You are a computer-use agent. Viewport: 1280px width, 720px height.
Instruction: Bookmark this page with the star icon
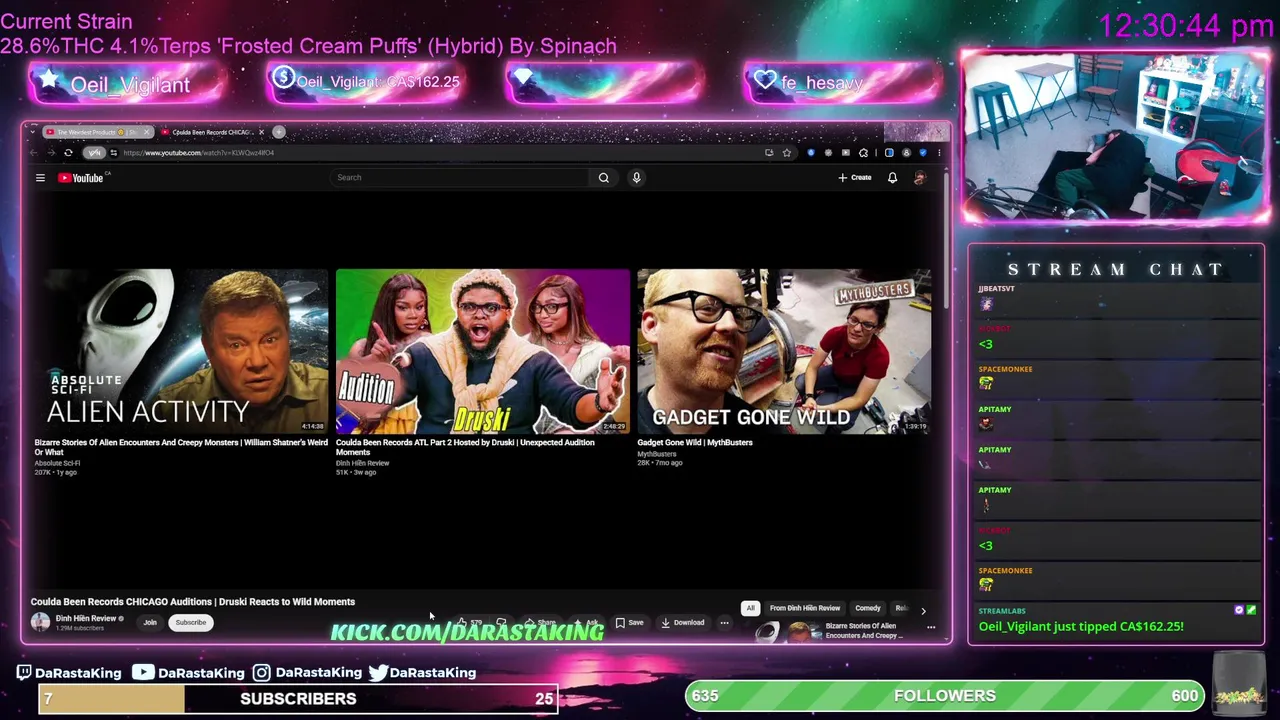[x=787, y=153]
